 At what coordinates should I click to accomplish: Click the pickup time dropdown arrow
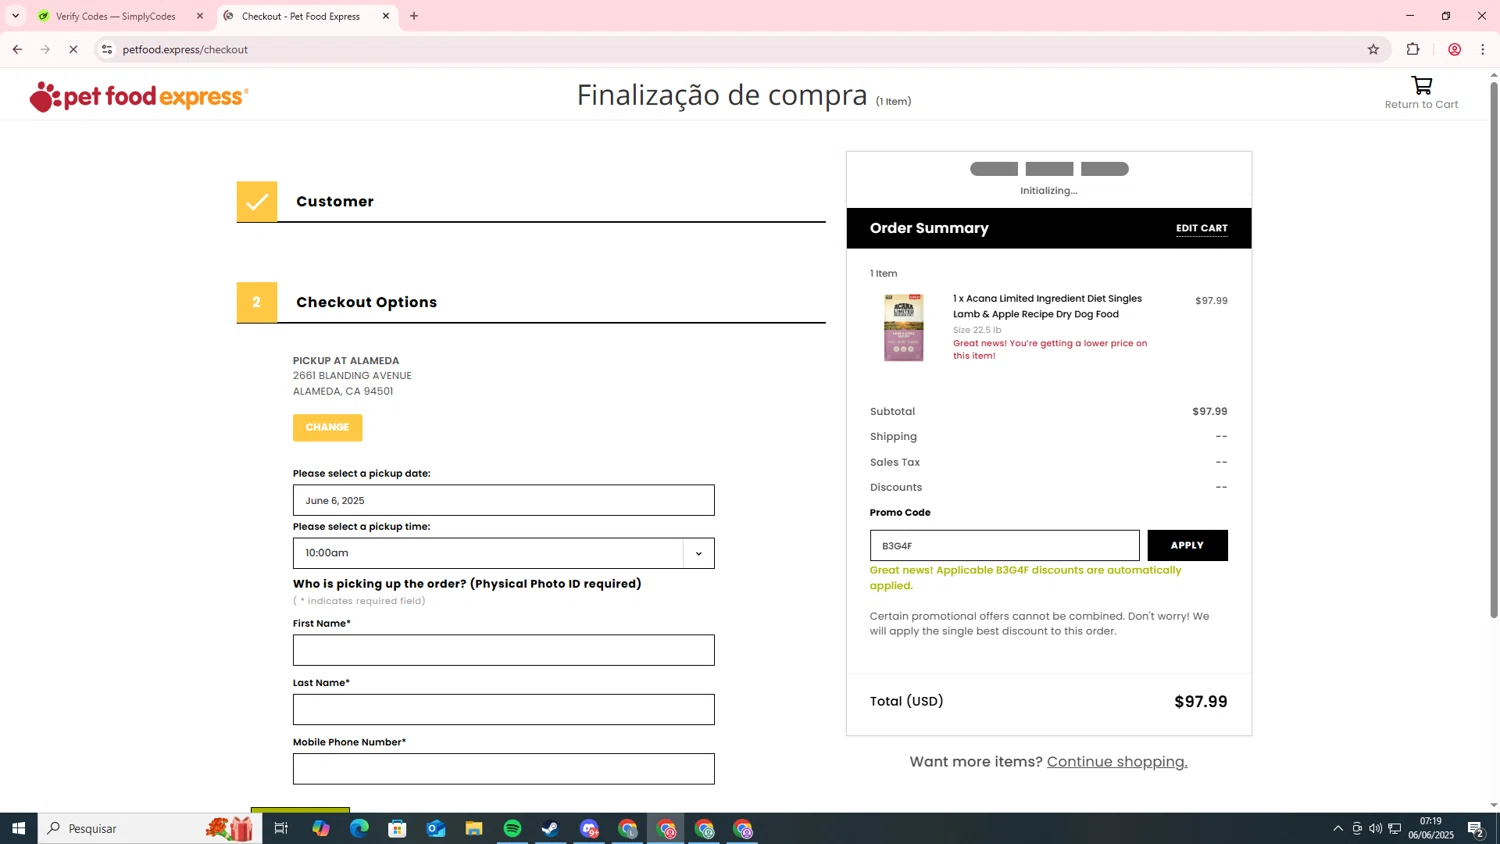point(699,553)
